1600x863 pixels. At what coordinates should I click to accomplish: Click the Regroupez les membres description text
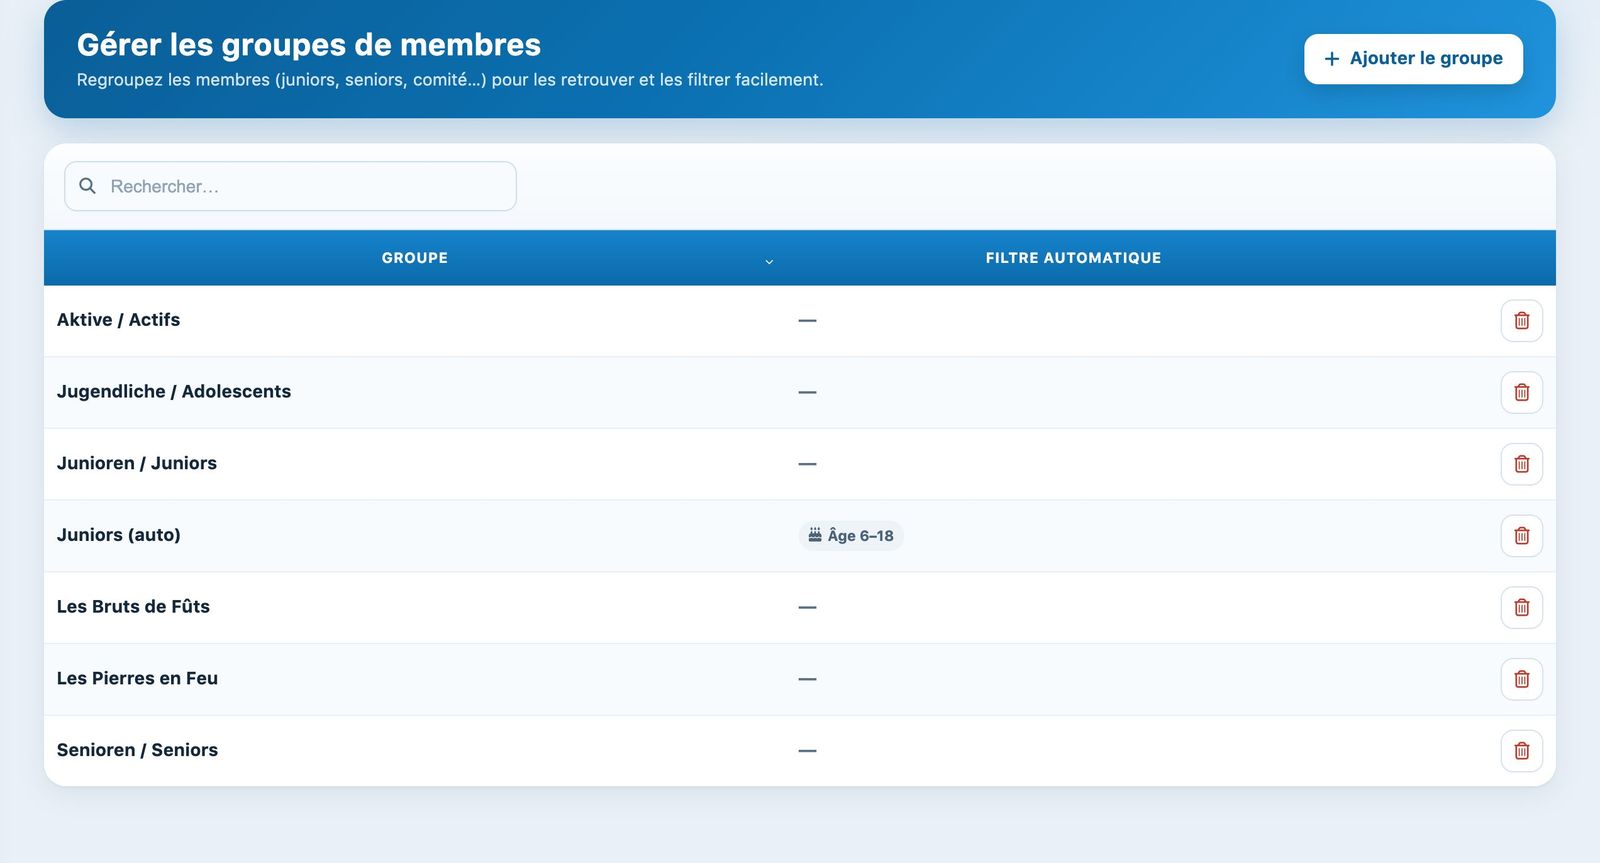pyautogui.click(x=450, y=80)
